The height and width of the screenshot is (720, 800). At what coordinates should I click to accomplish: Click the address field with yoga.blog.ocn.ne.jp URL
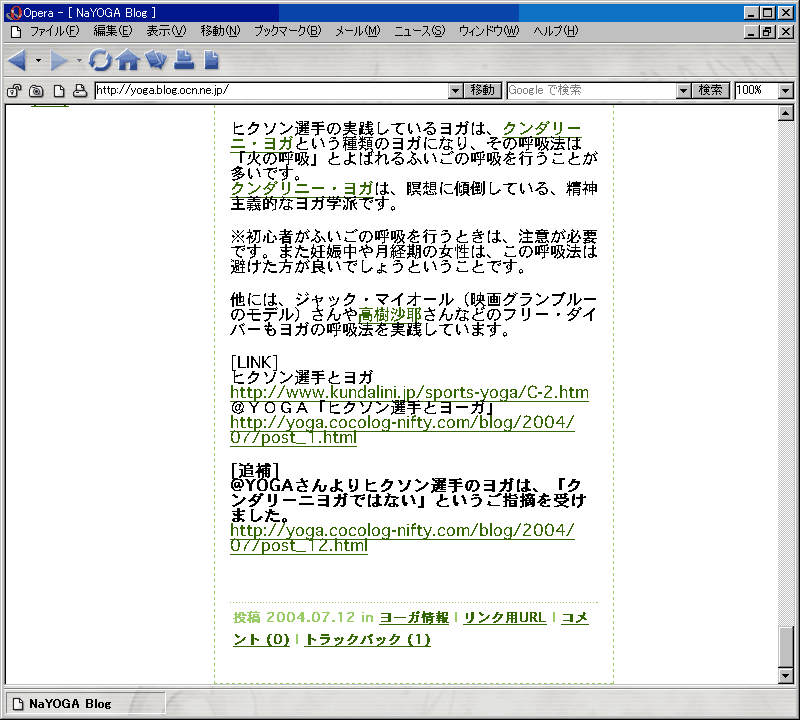pos(272,91)
